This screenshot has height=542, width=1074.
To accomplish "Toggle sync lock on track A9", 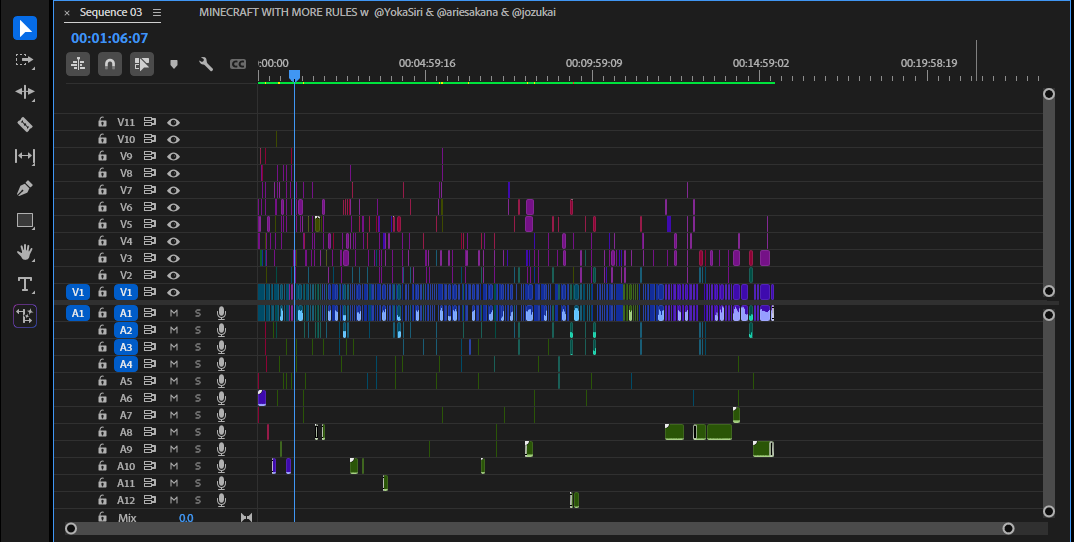I will click(149, 449).
